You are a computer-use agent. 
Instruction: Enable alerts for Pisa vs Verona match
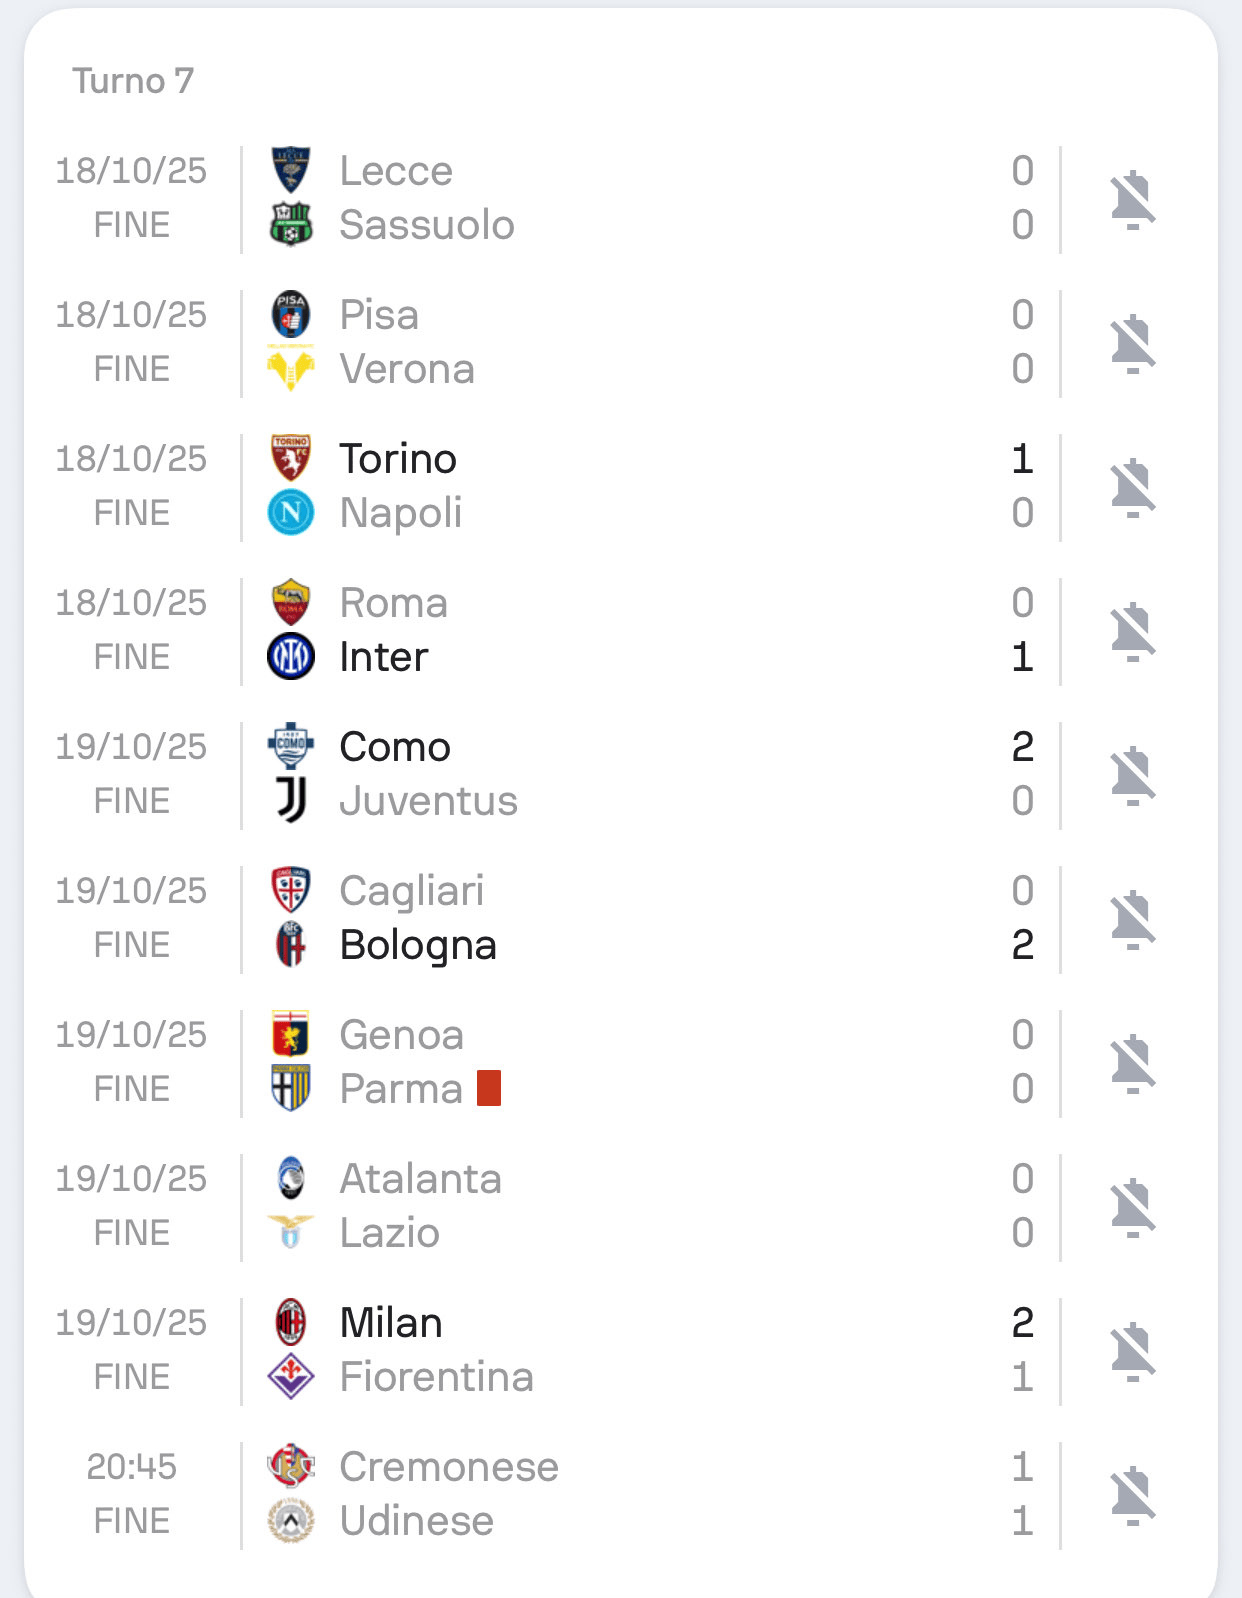point(1133,343)
